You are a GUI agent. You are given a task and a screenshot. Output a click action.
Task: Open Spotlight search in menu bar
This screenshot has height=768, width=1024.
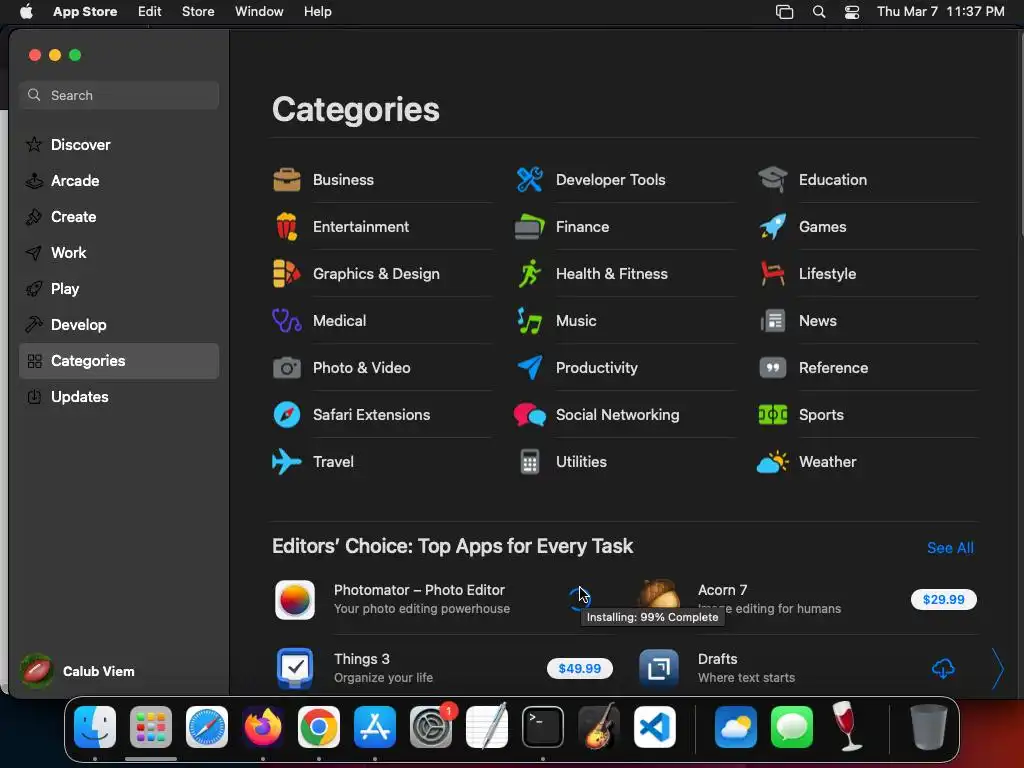[819, 12]
